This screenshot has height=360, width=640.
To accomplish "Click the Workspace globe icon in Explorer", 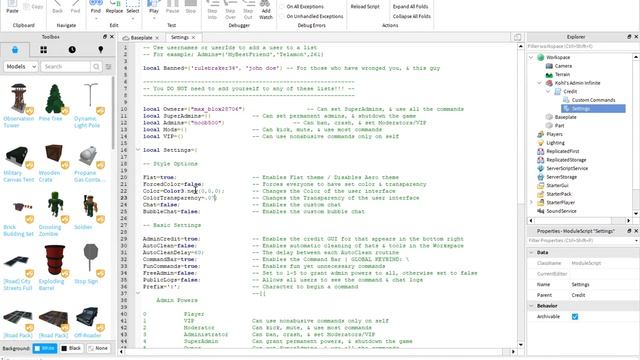I will coord(541,57).
